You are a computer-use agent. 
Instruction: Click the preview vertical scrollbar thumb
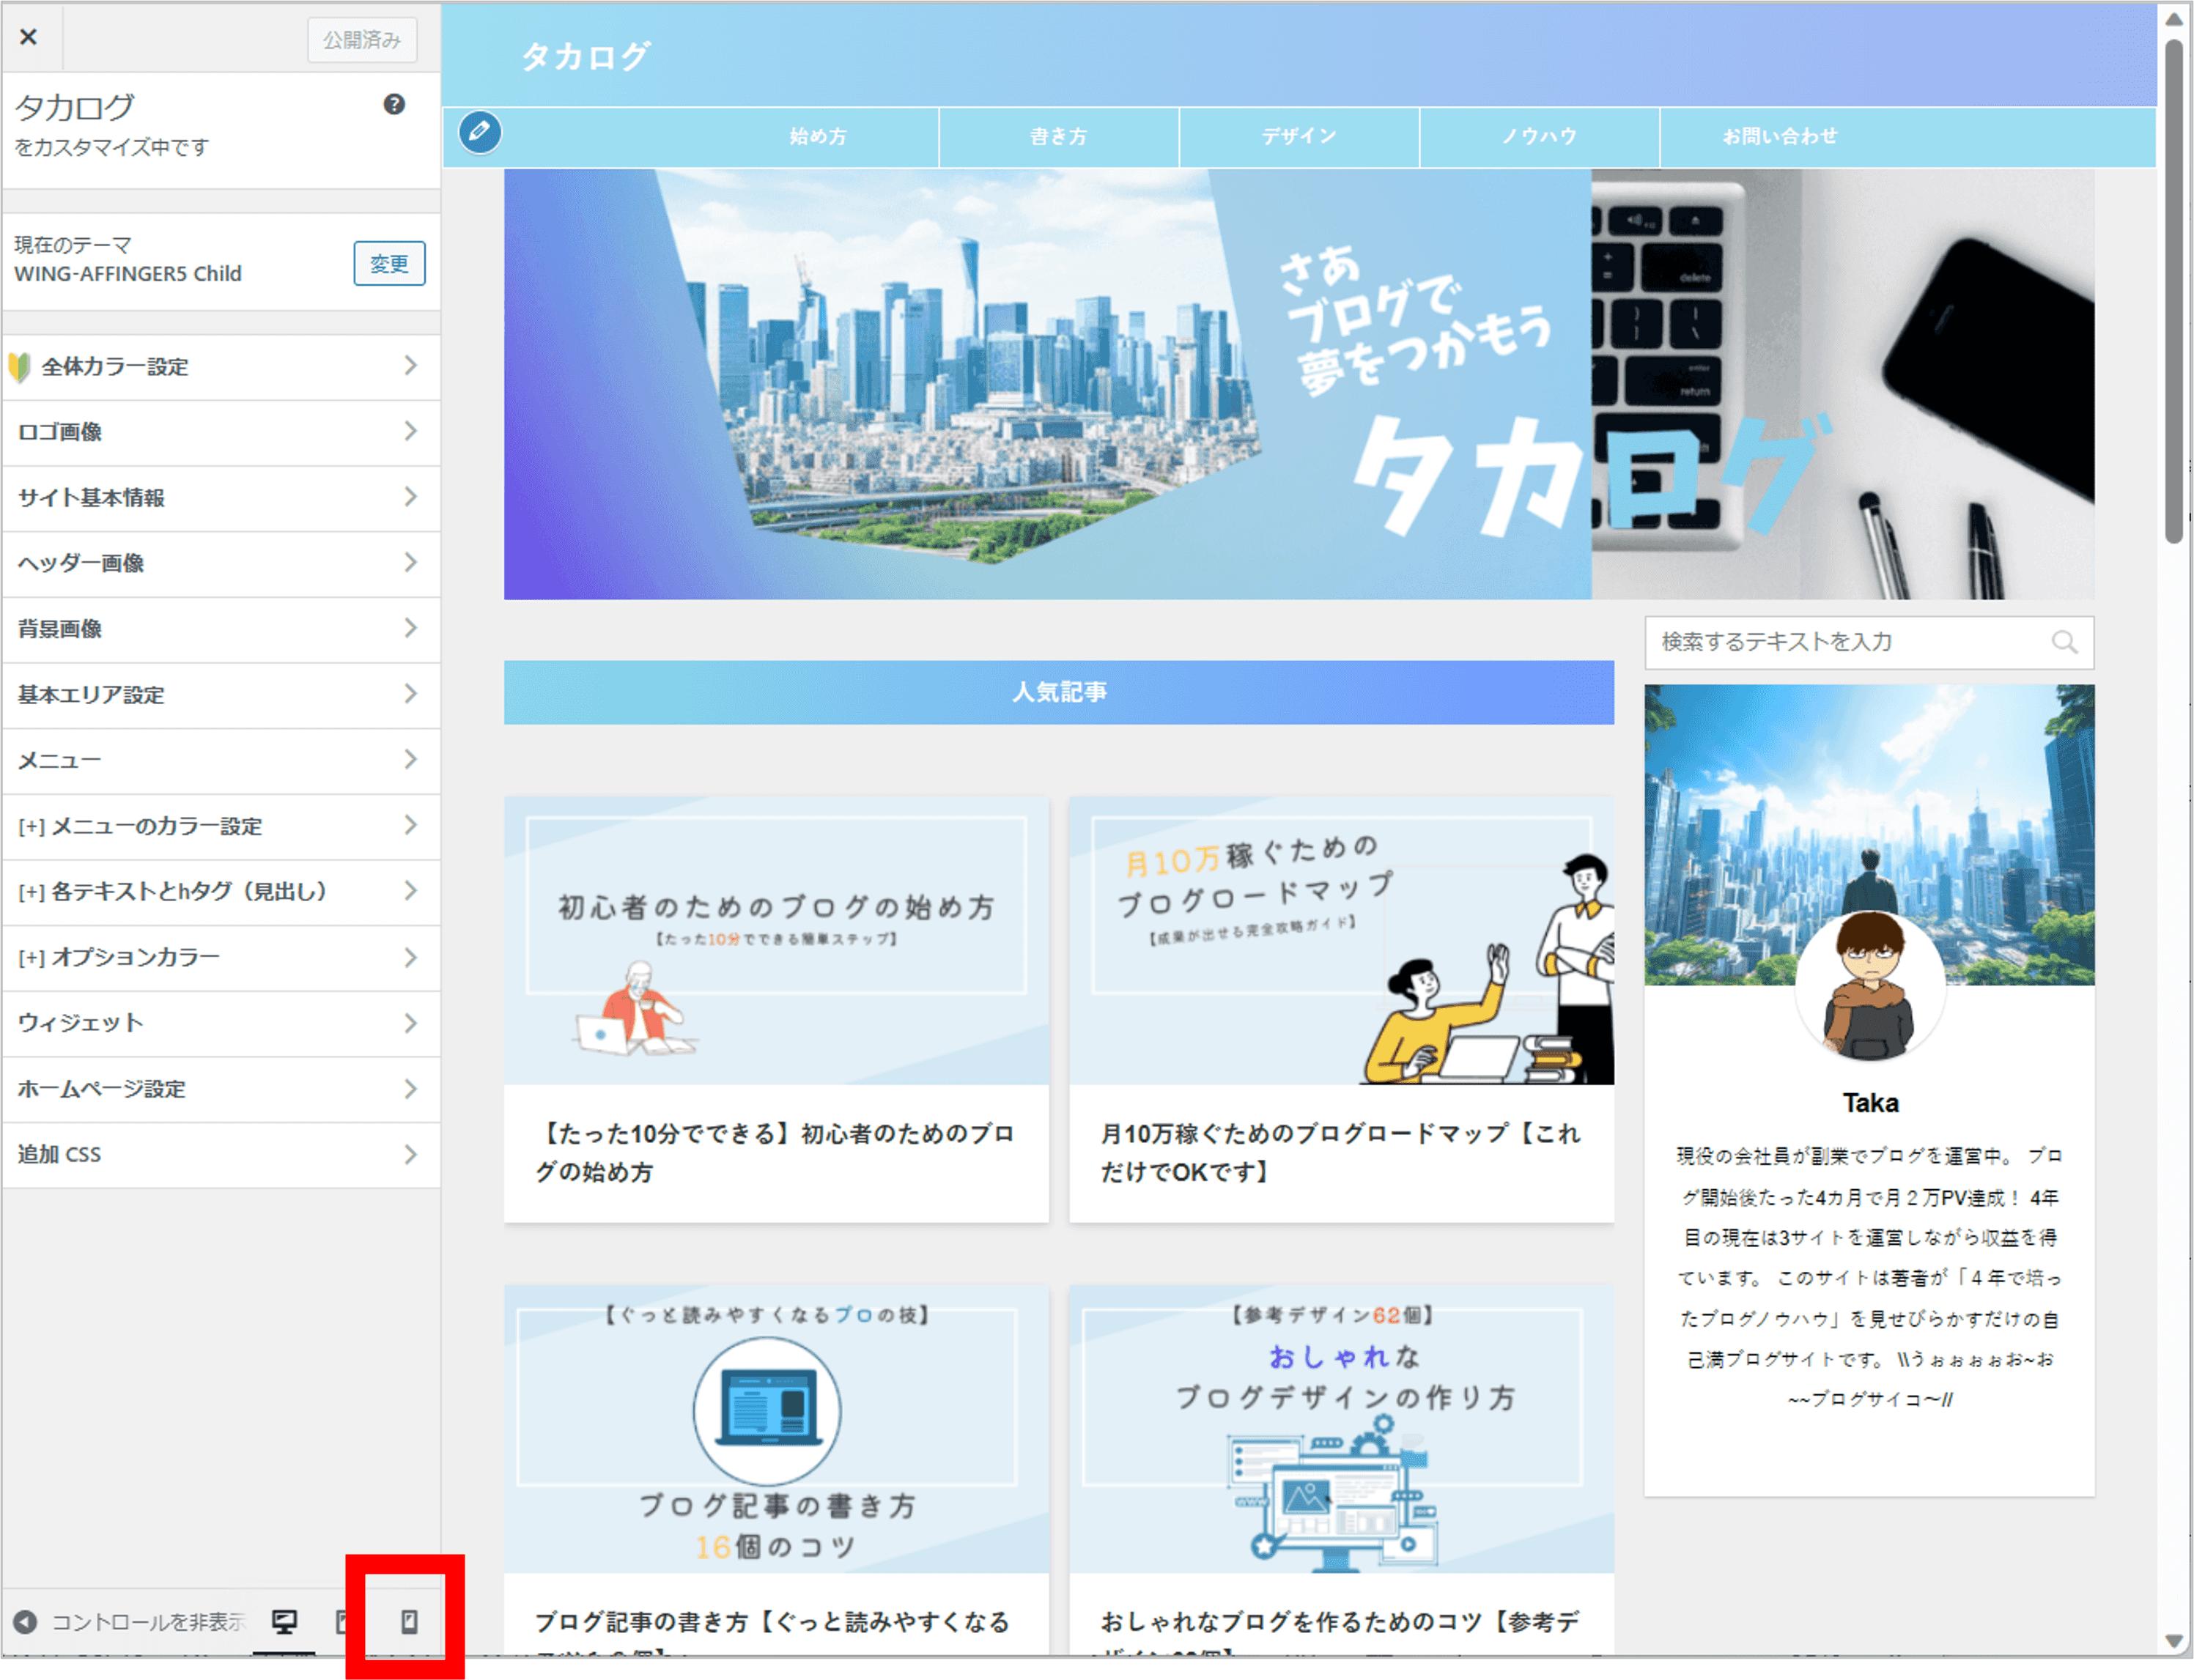coord(2173,291)
